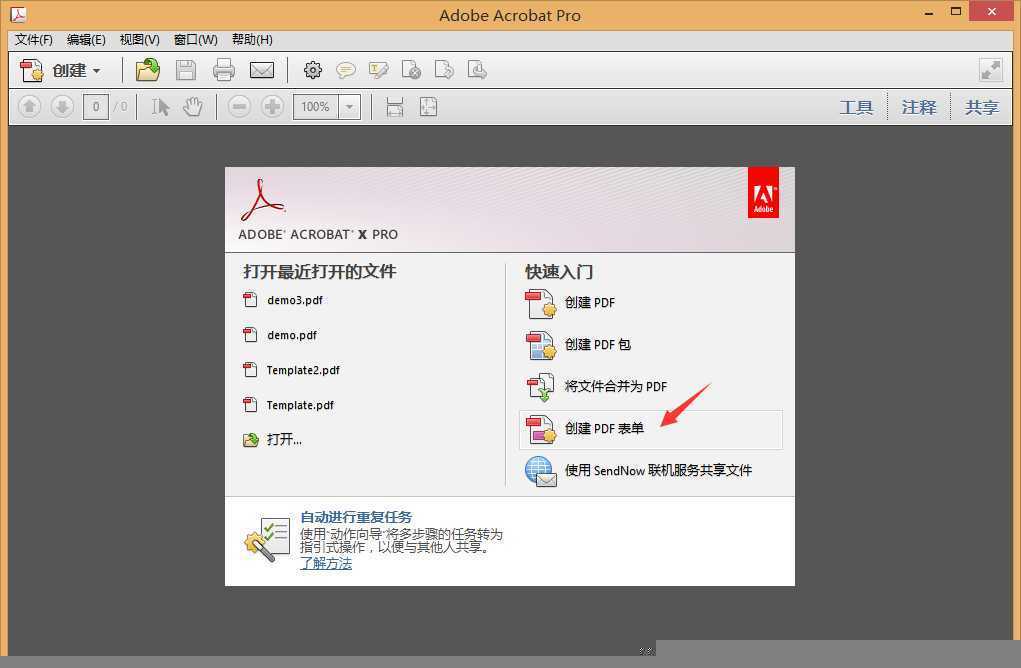Open the 文件(F) menu

click(33, 40)
